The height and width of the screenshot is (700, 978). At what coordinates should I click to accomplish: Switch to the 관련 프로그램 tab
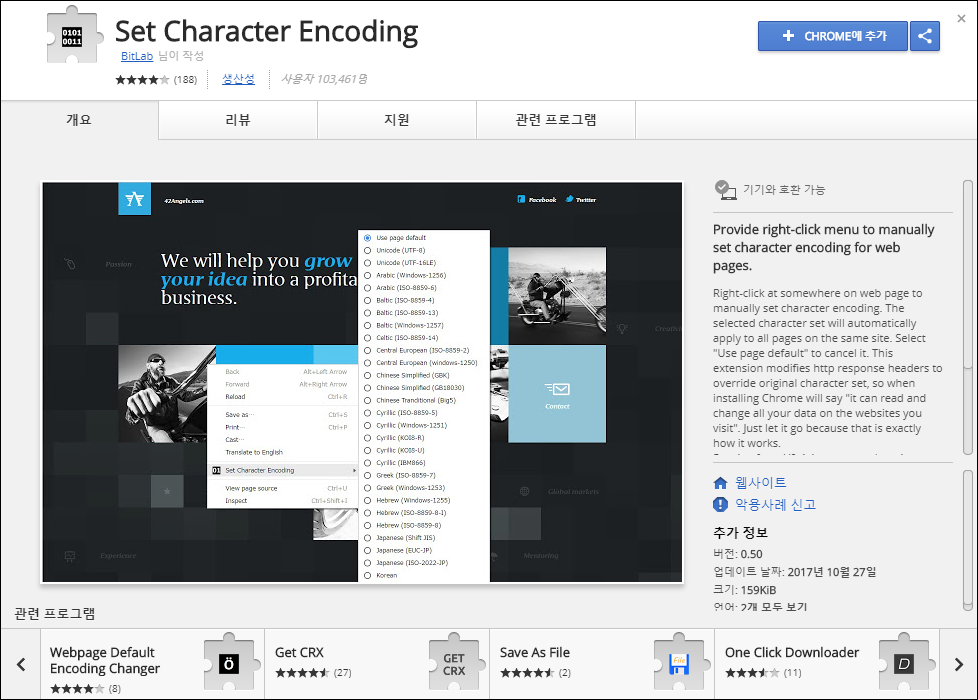(x=556, y=120)
